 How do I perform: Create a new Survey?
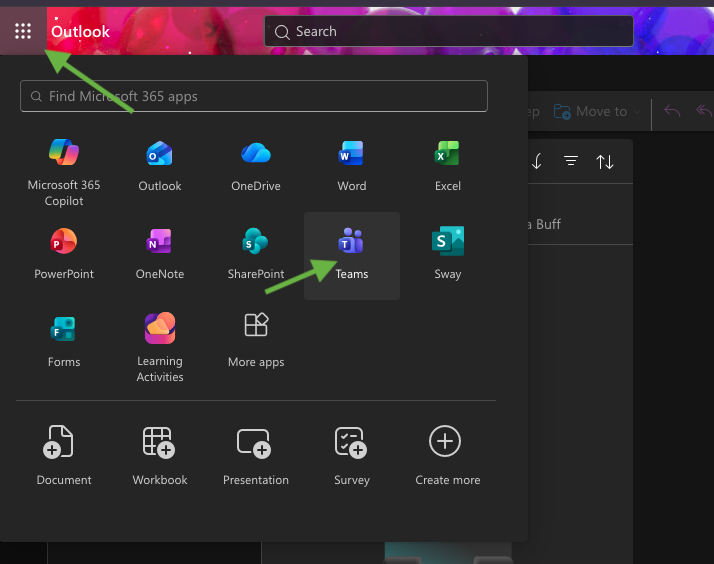(x=352, y=455)
